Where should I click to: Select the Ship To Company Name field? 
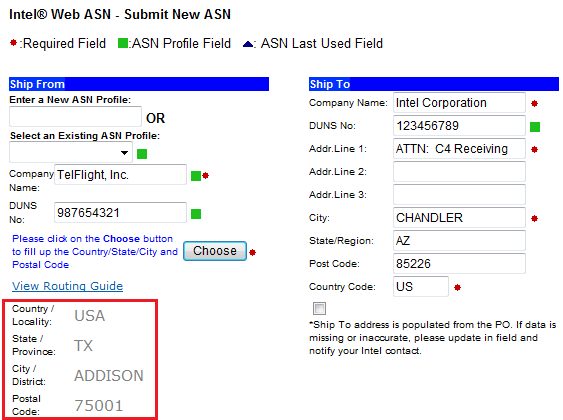[459, 103]
